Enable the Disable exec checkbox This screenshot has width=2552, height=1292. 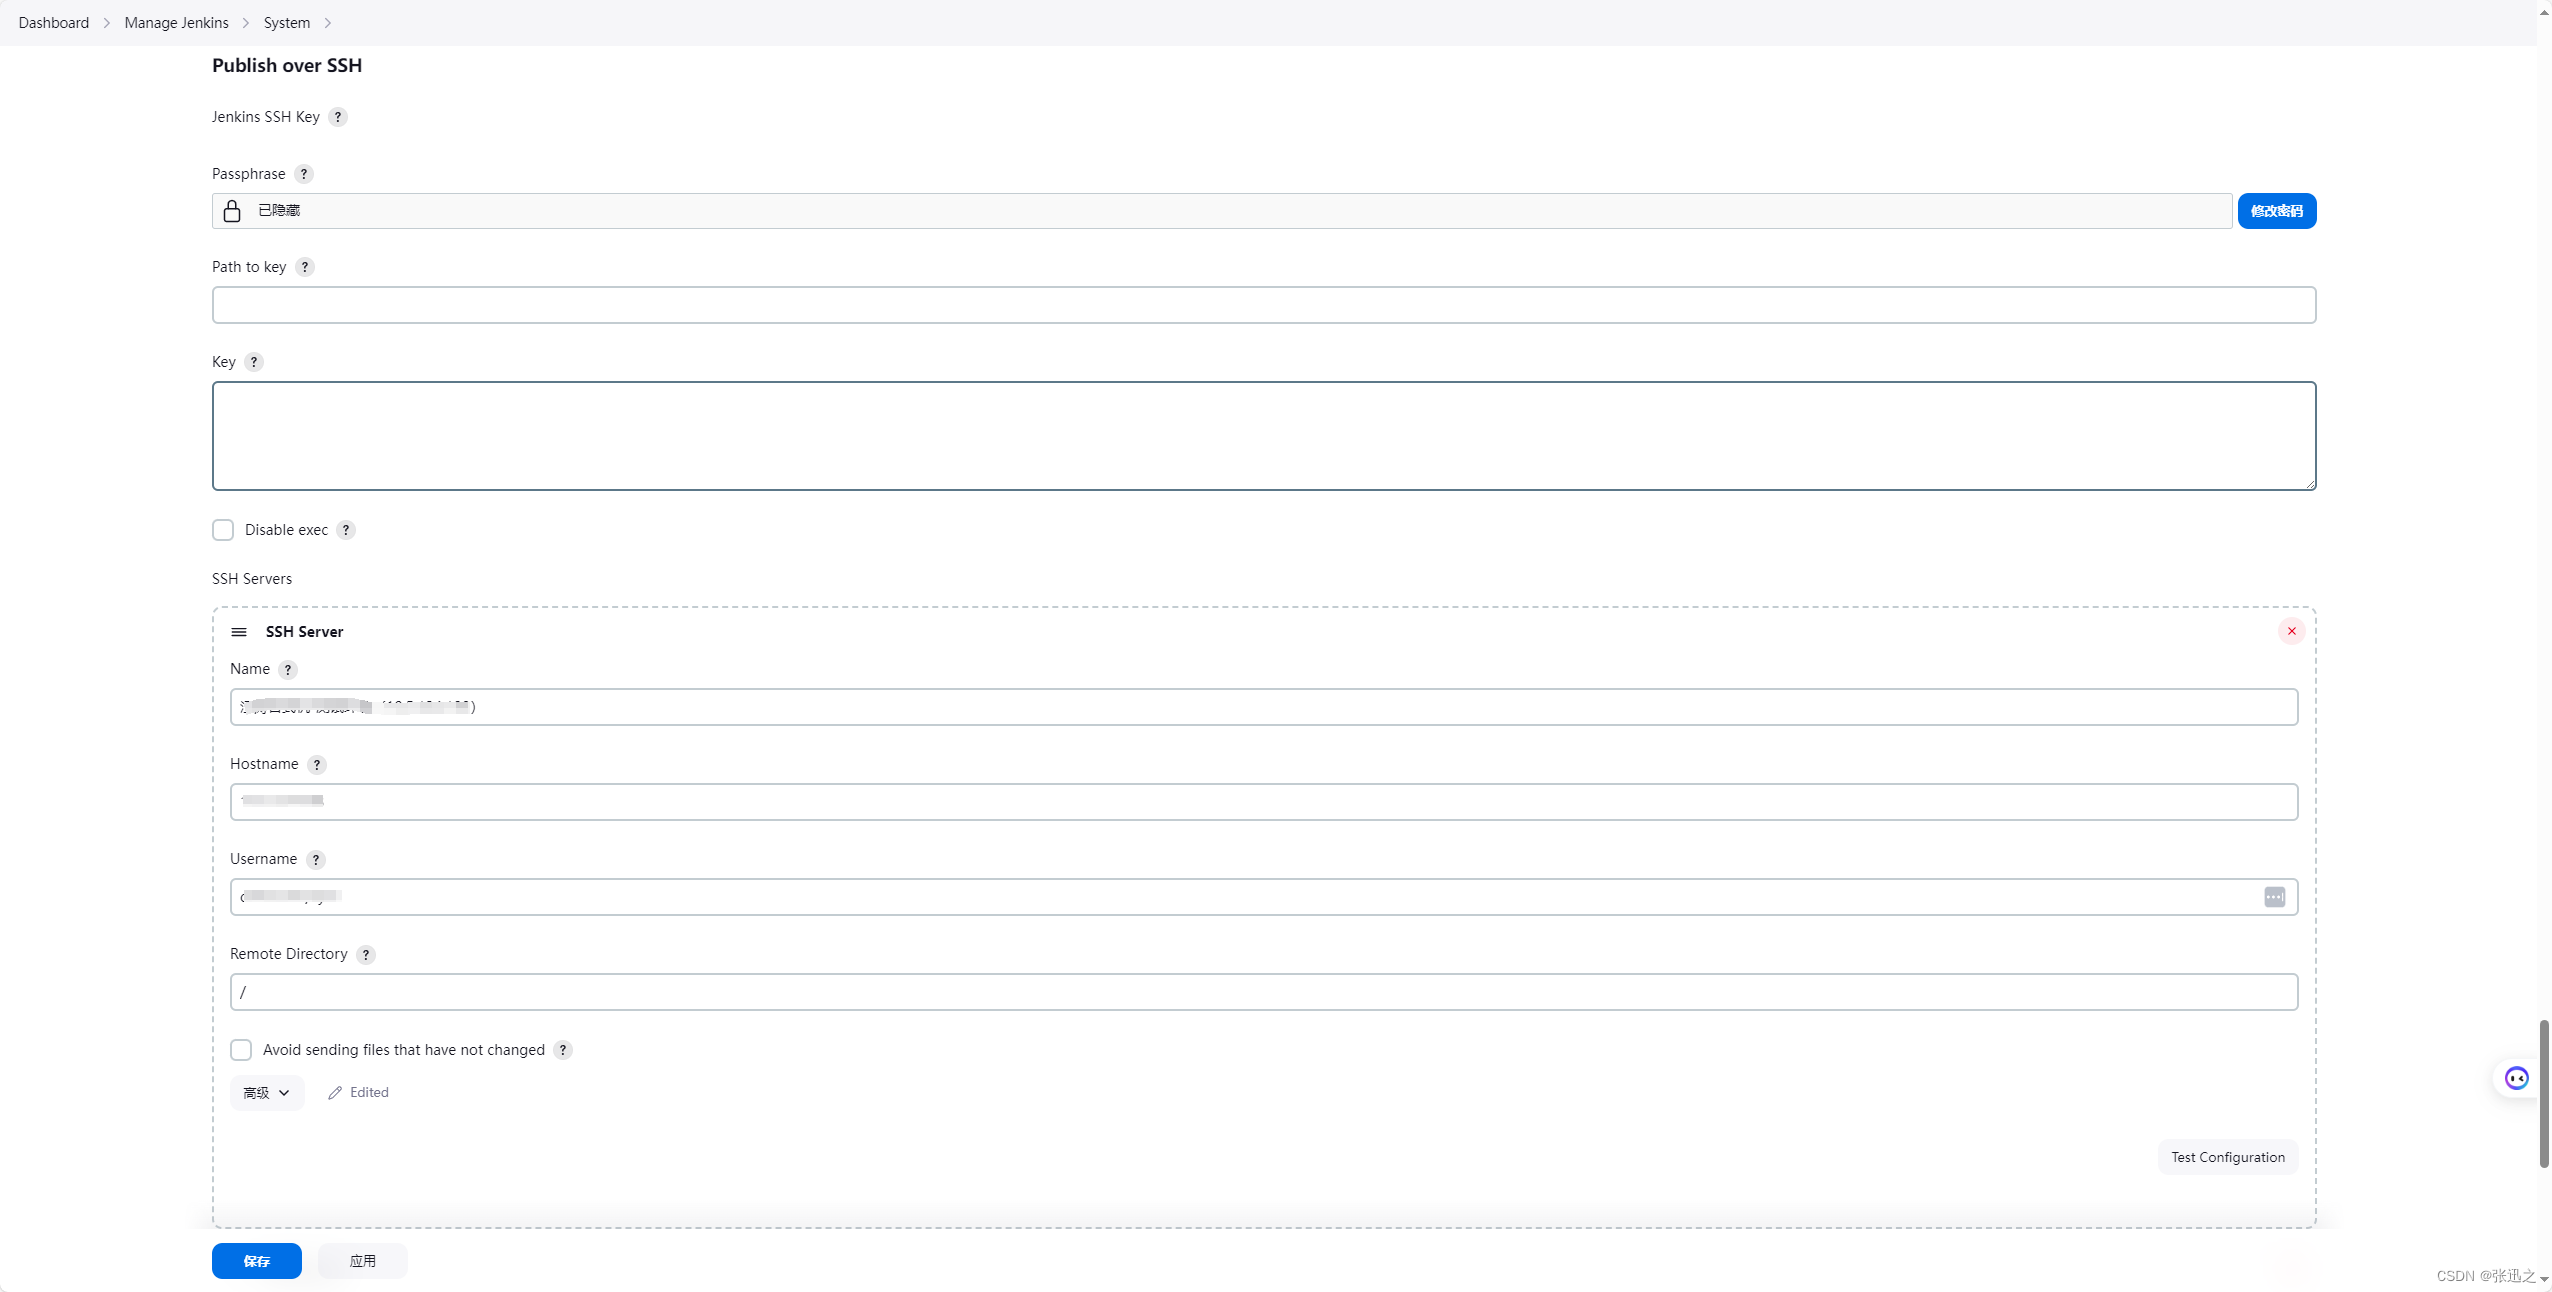click(x=222, y=529)
